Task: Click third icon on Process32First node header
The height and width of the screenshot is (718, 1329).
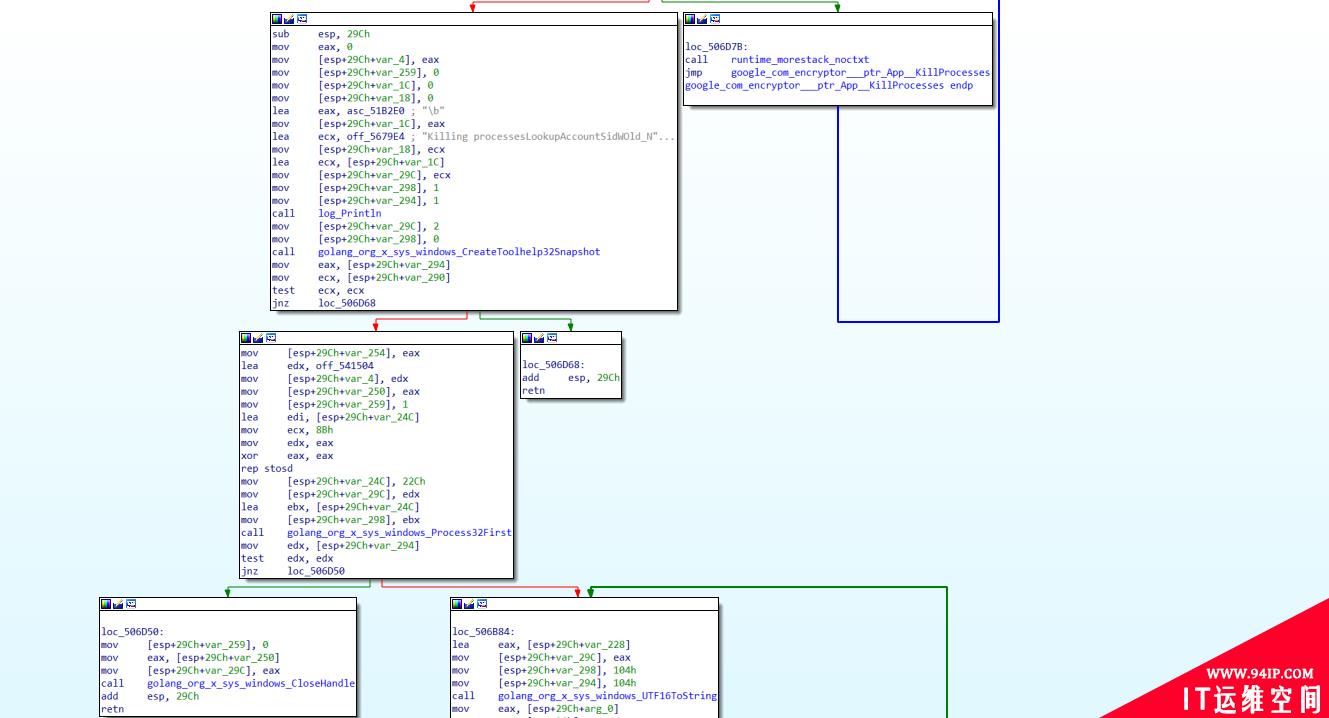Action: (x=270, y=338)
